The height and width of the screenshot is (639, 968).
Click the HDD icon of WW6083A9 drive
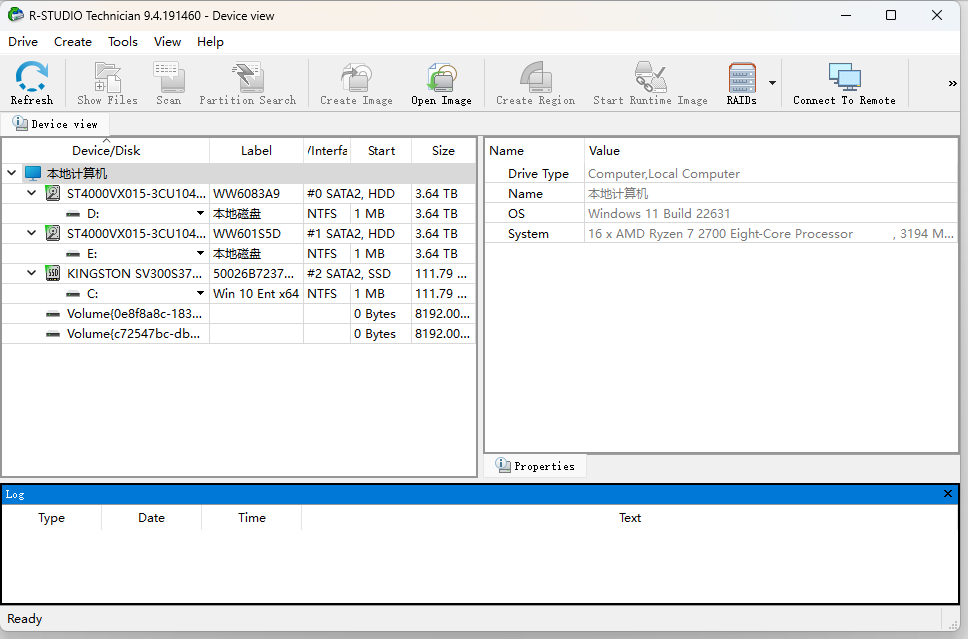coord(53,193)
